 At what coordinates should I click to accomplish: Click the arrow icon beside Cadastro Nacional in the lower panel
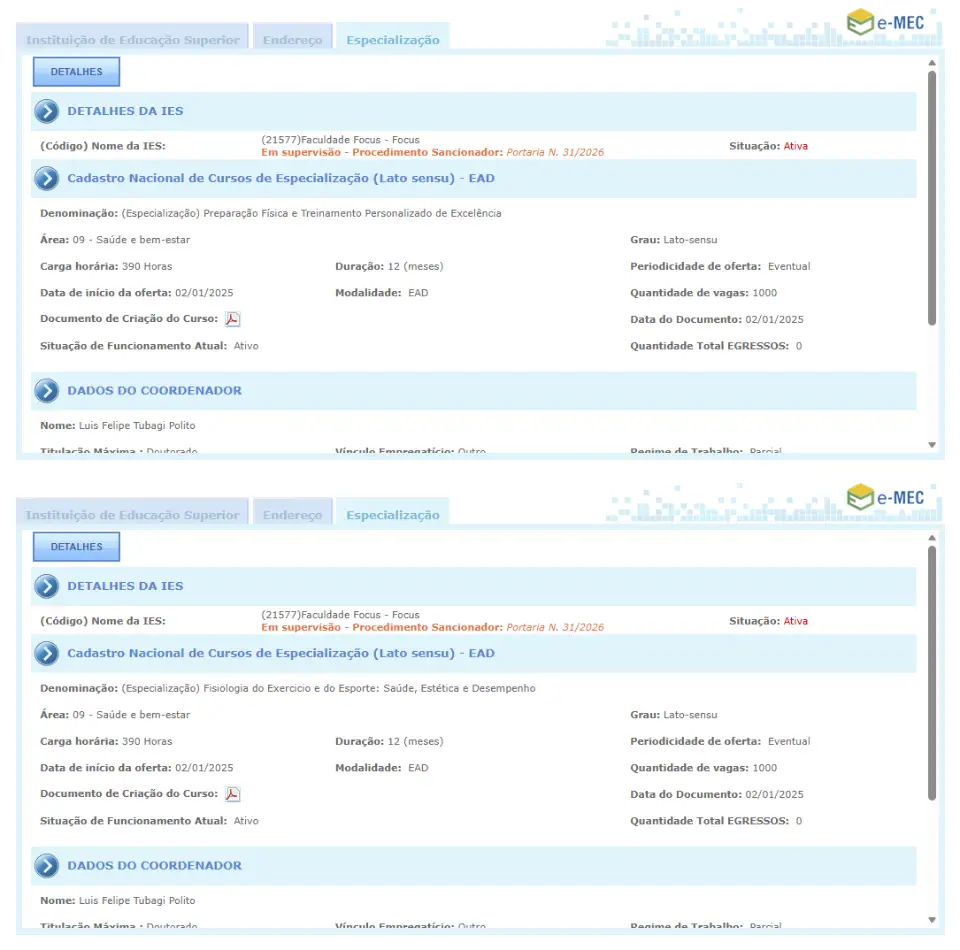click(46, 654)
